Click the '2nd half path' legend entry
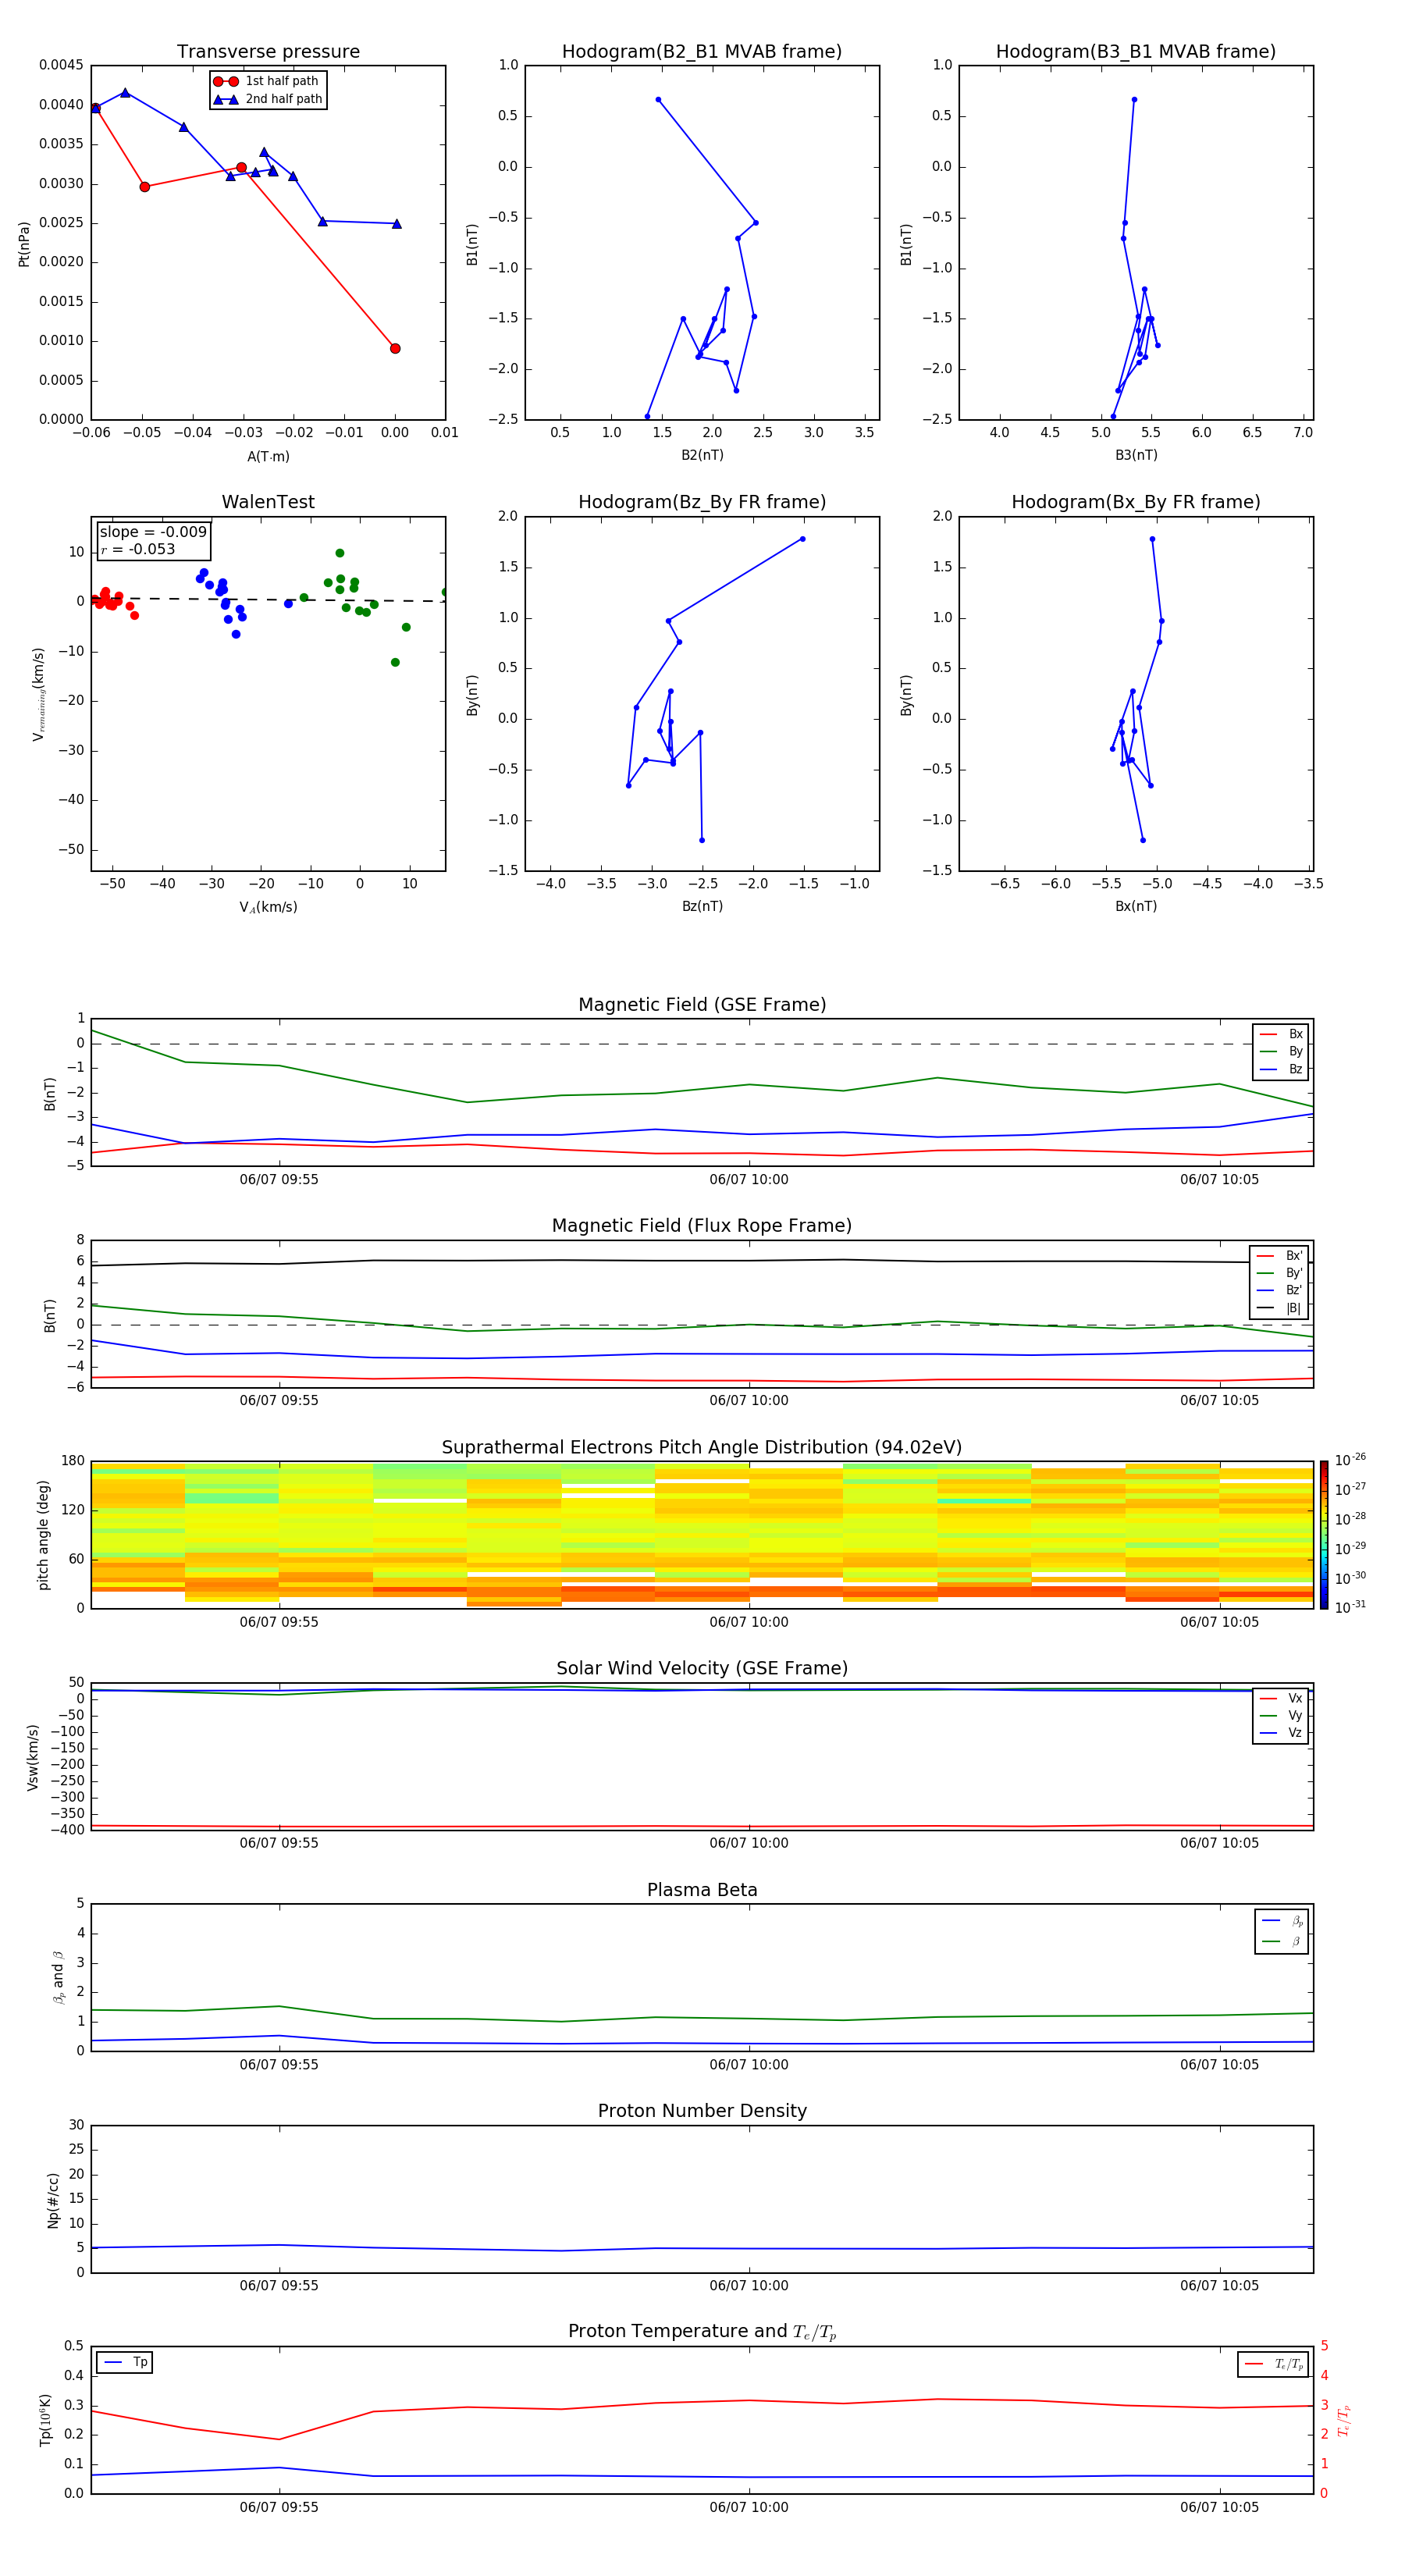The image size is (1405, 2576). click(268, 99)
